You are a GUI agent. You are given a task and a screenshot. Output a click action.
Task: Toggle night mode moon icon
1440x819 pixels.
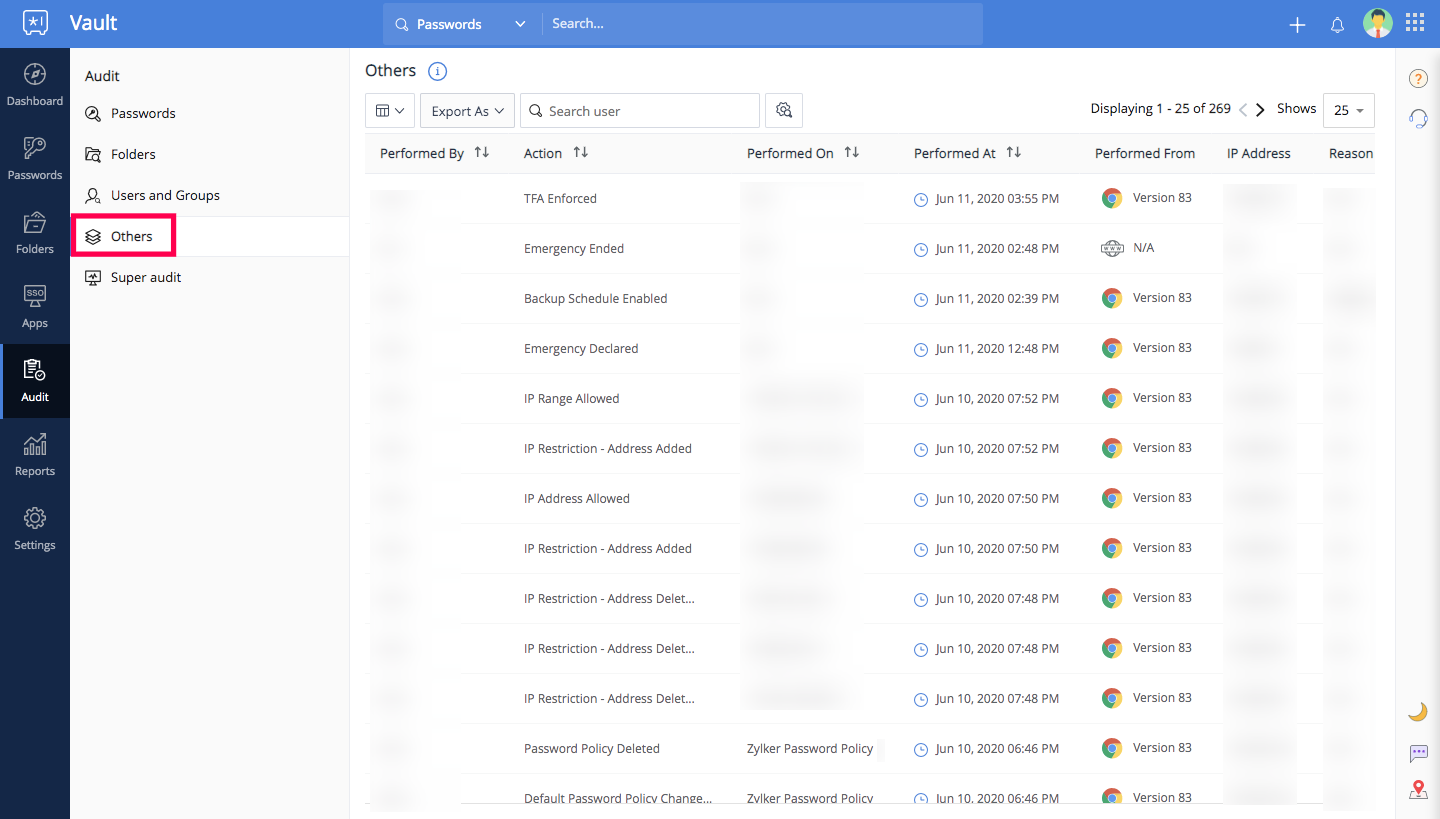coord(1417,711)
